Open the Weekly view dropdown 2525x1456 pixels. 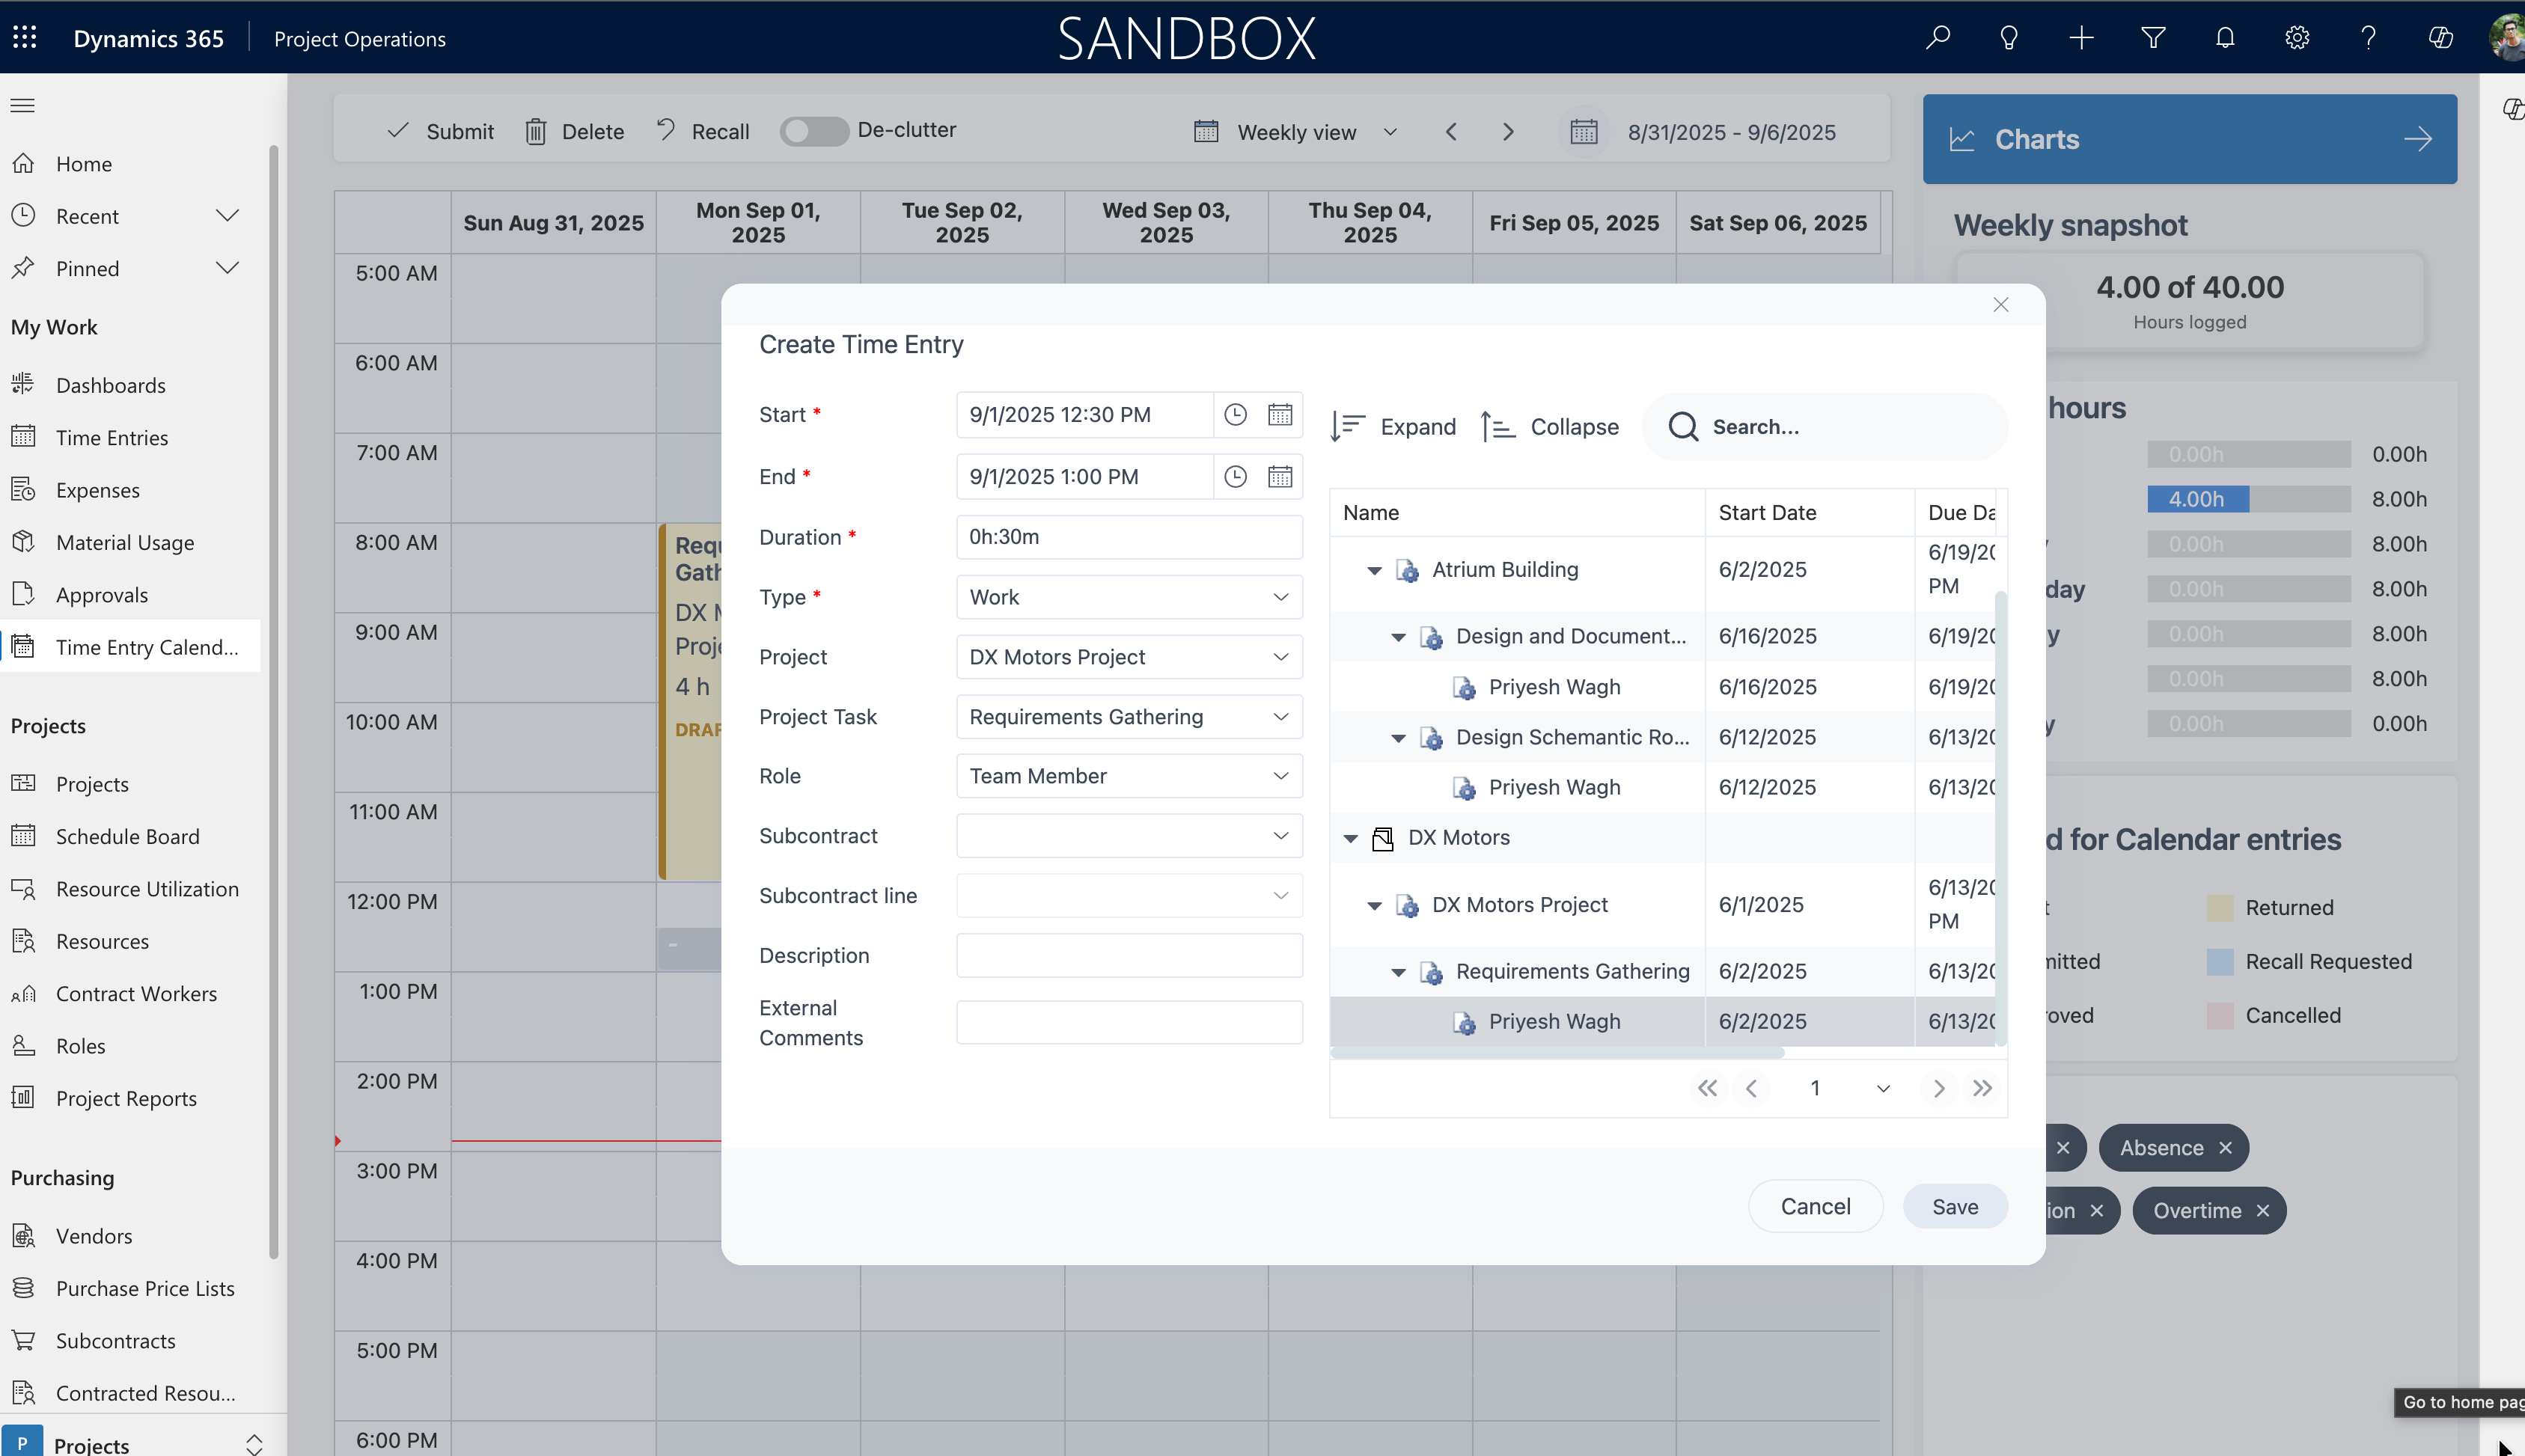pos(1390,132)
